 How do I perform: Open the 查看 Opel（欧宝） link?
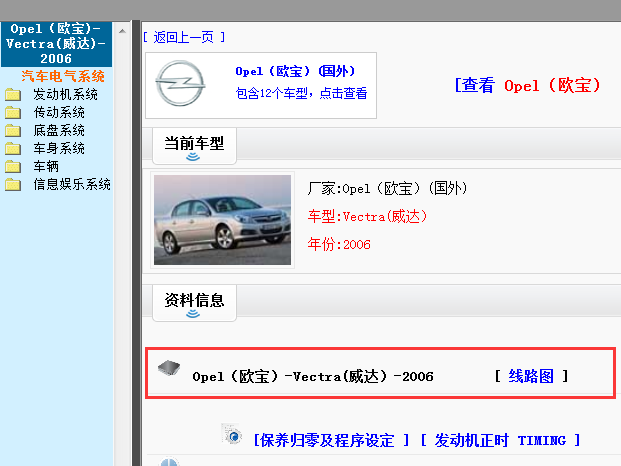(527, 85)
